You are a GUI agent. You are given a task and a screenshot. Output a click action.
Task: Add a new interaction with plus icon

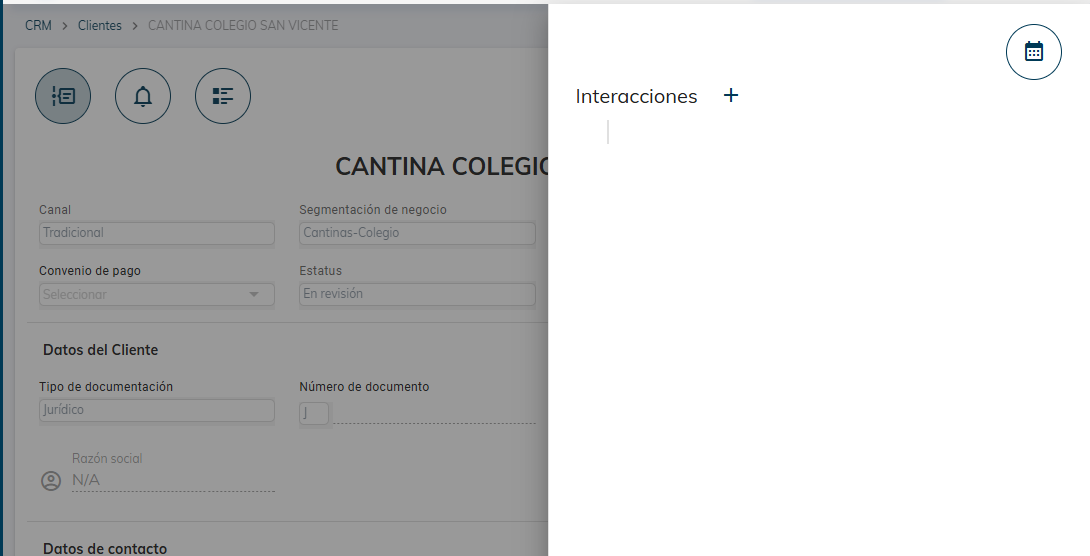731,96
